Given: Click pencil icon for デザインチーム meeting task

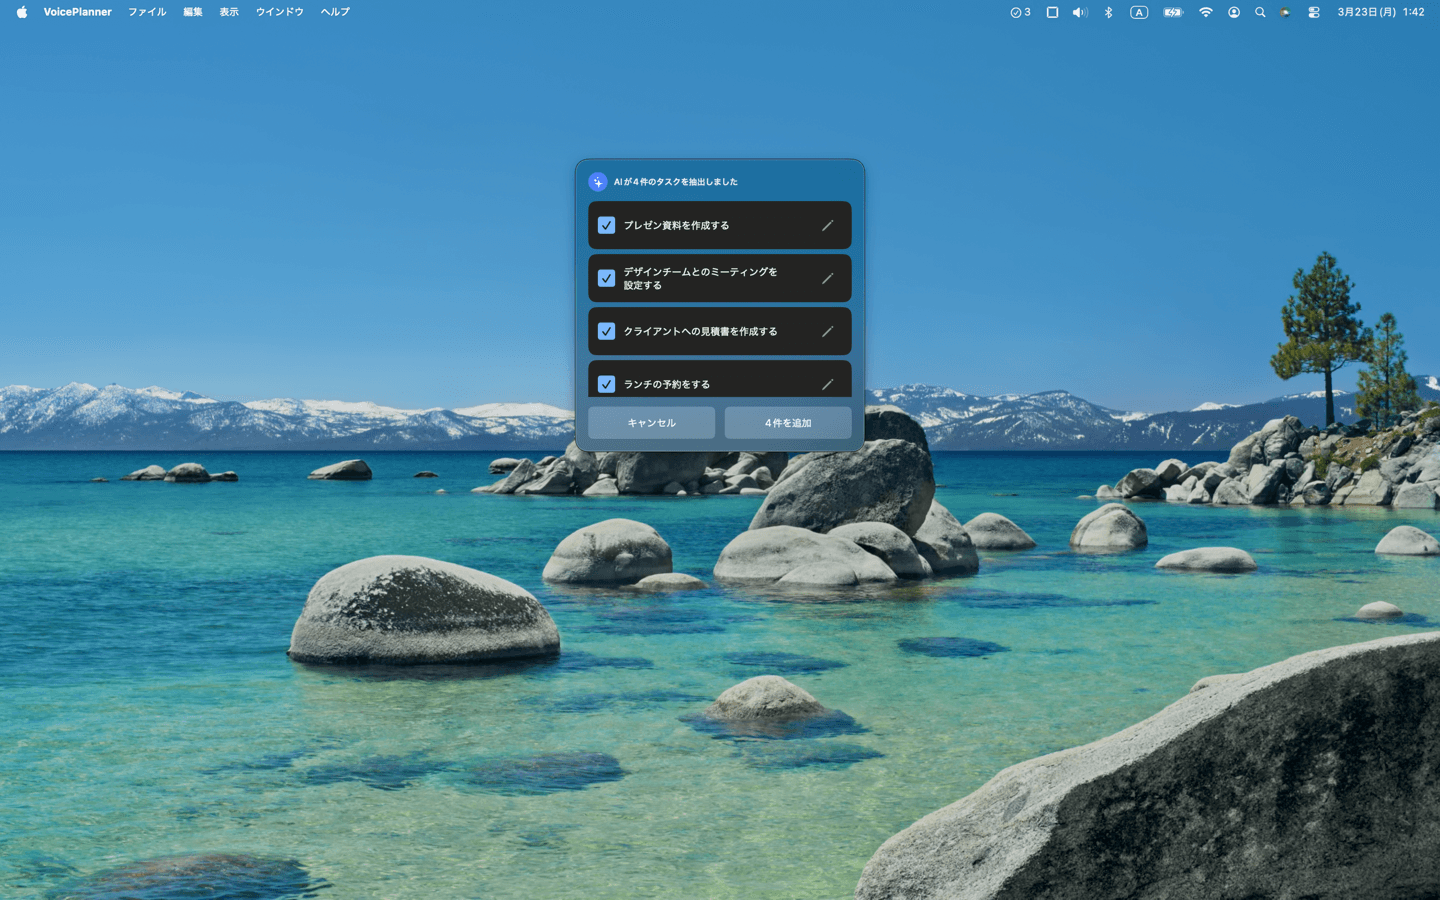Looking at the screenshot, I should [x=827, y=279].
